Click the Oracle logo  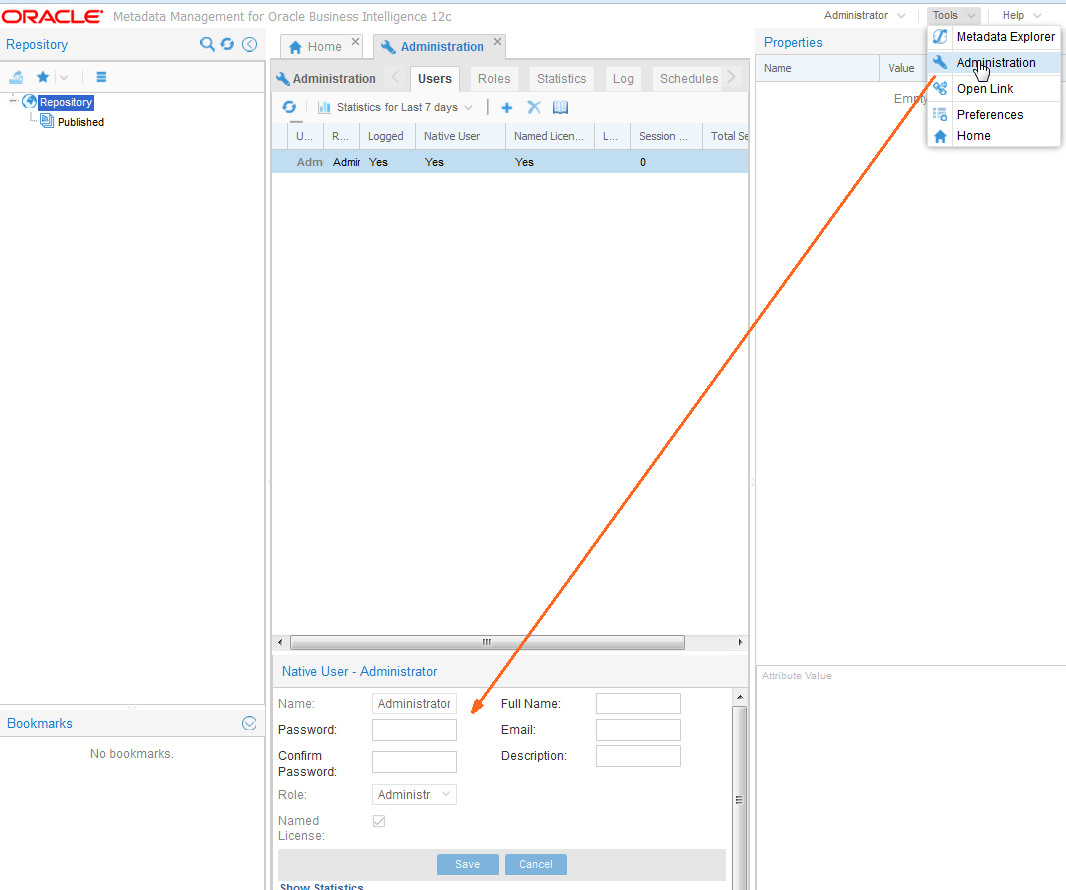52,16
